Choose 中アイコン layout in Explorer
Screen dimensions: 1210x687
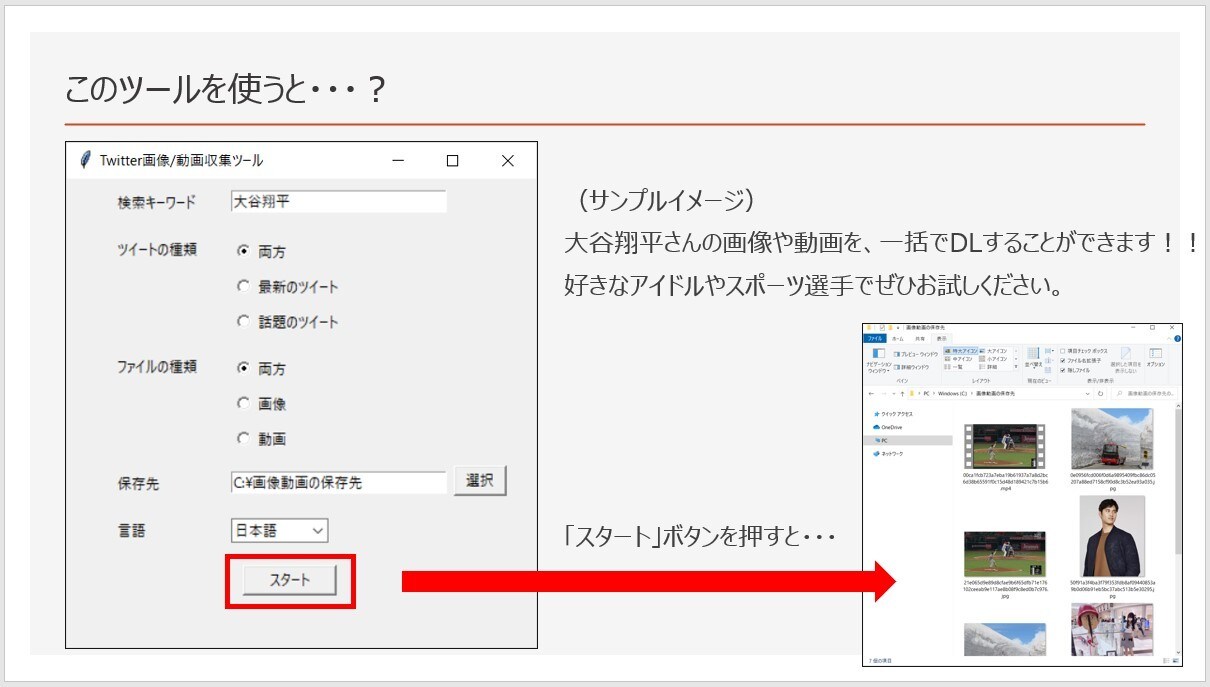point(958,359)
